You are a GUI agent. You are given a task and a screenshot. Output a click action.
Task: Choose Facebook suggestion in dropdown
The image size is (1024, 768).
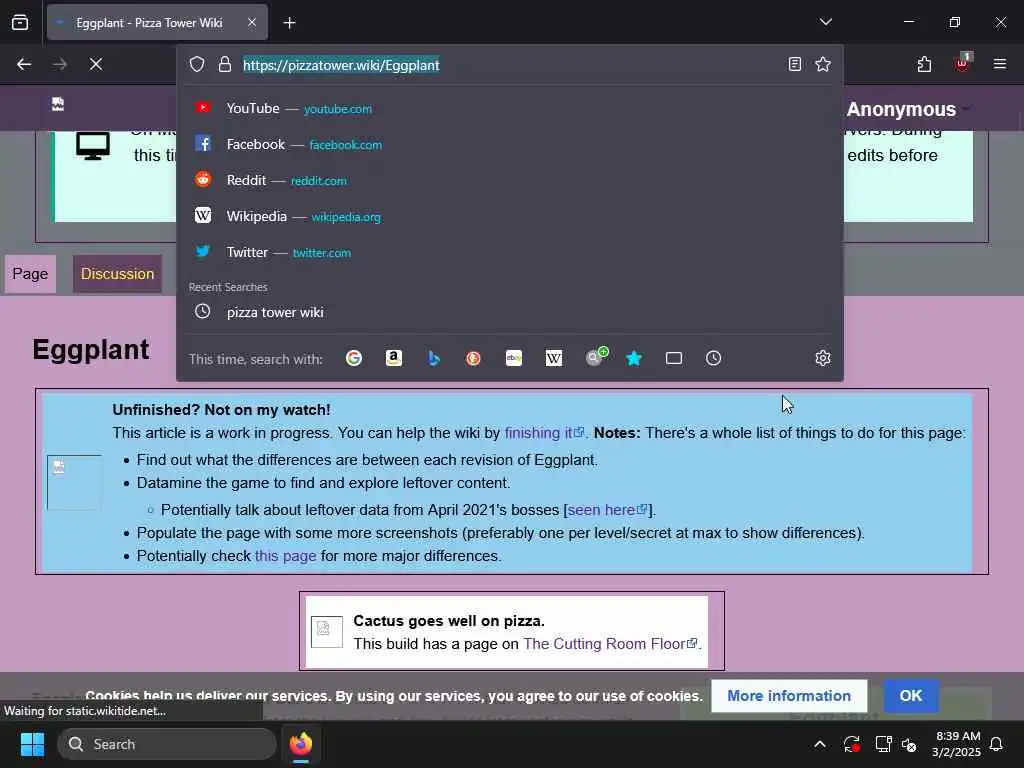pyautogui.click(x=509, y=144)
